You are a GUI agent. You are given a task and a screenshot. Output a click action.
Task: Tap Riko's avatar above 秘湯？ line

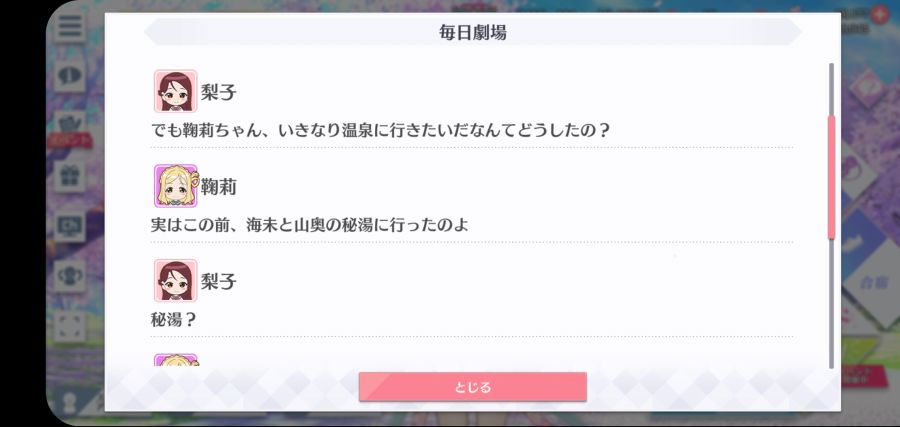[175, 281]
